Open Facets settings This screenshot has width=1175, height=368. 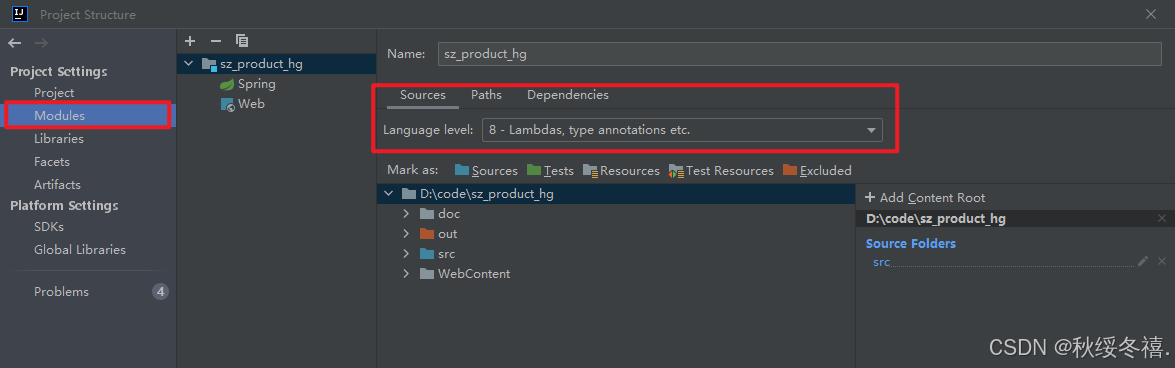(x=52, y=162)
